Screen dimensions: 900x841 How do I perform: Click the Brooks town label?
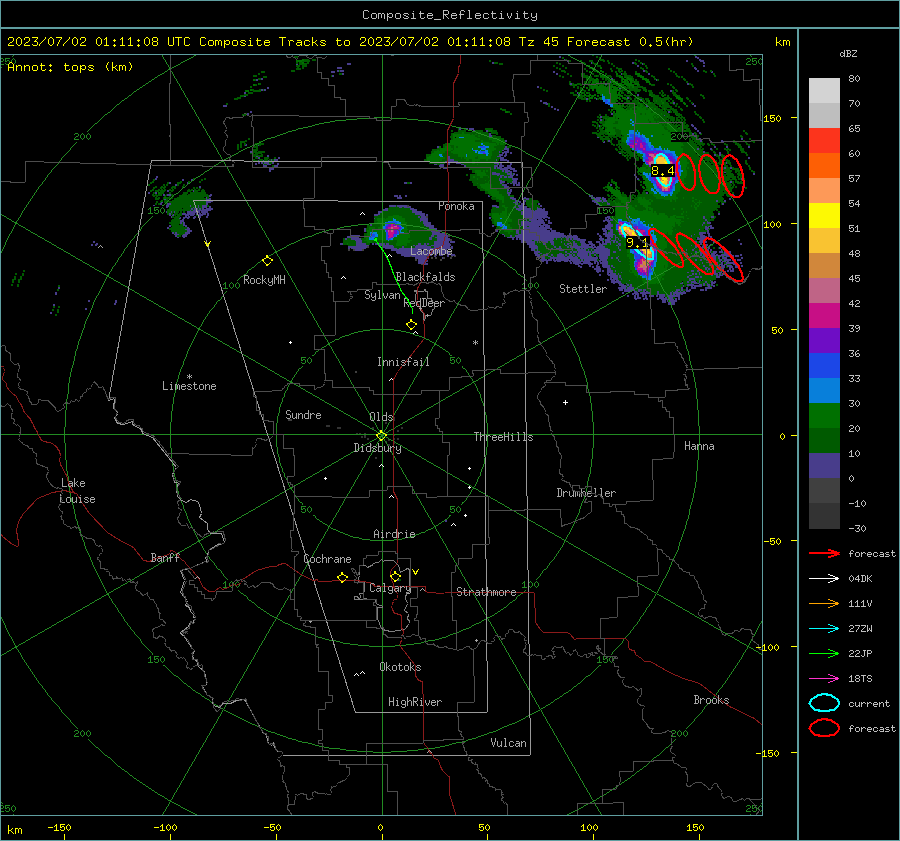click(x=711, y=700)
